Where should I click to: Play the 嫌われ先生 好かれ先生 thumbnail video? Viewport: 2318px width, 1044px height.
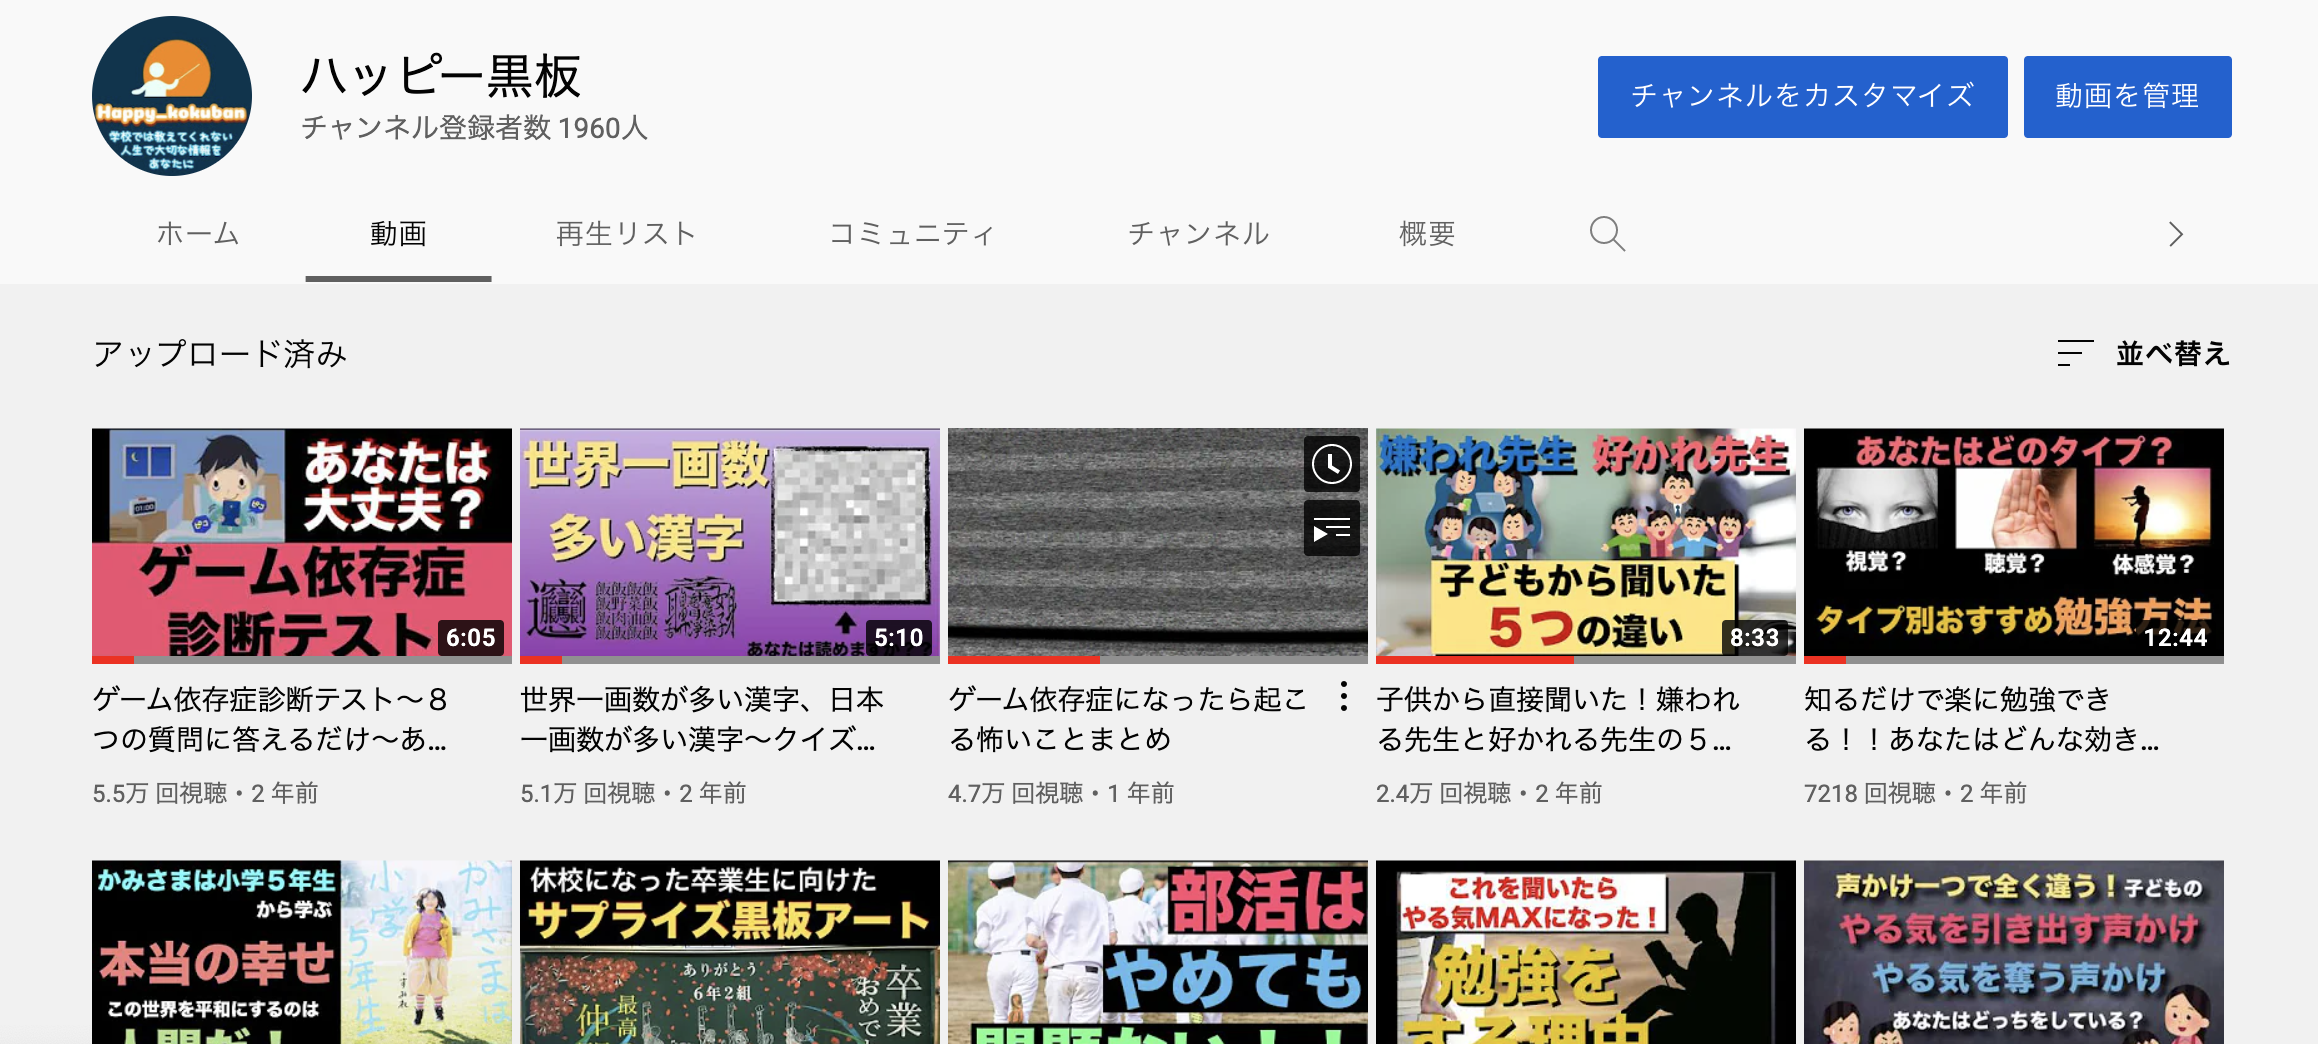pyautogui.click(x=1585, y=543)
